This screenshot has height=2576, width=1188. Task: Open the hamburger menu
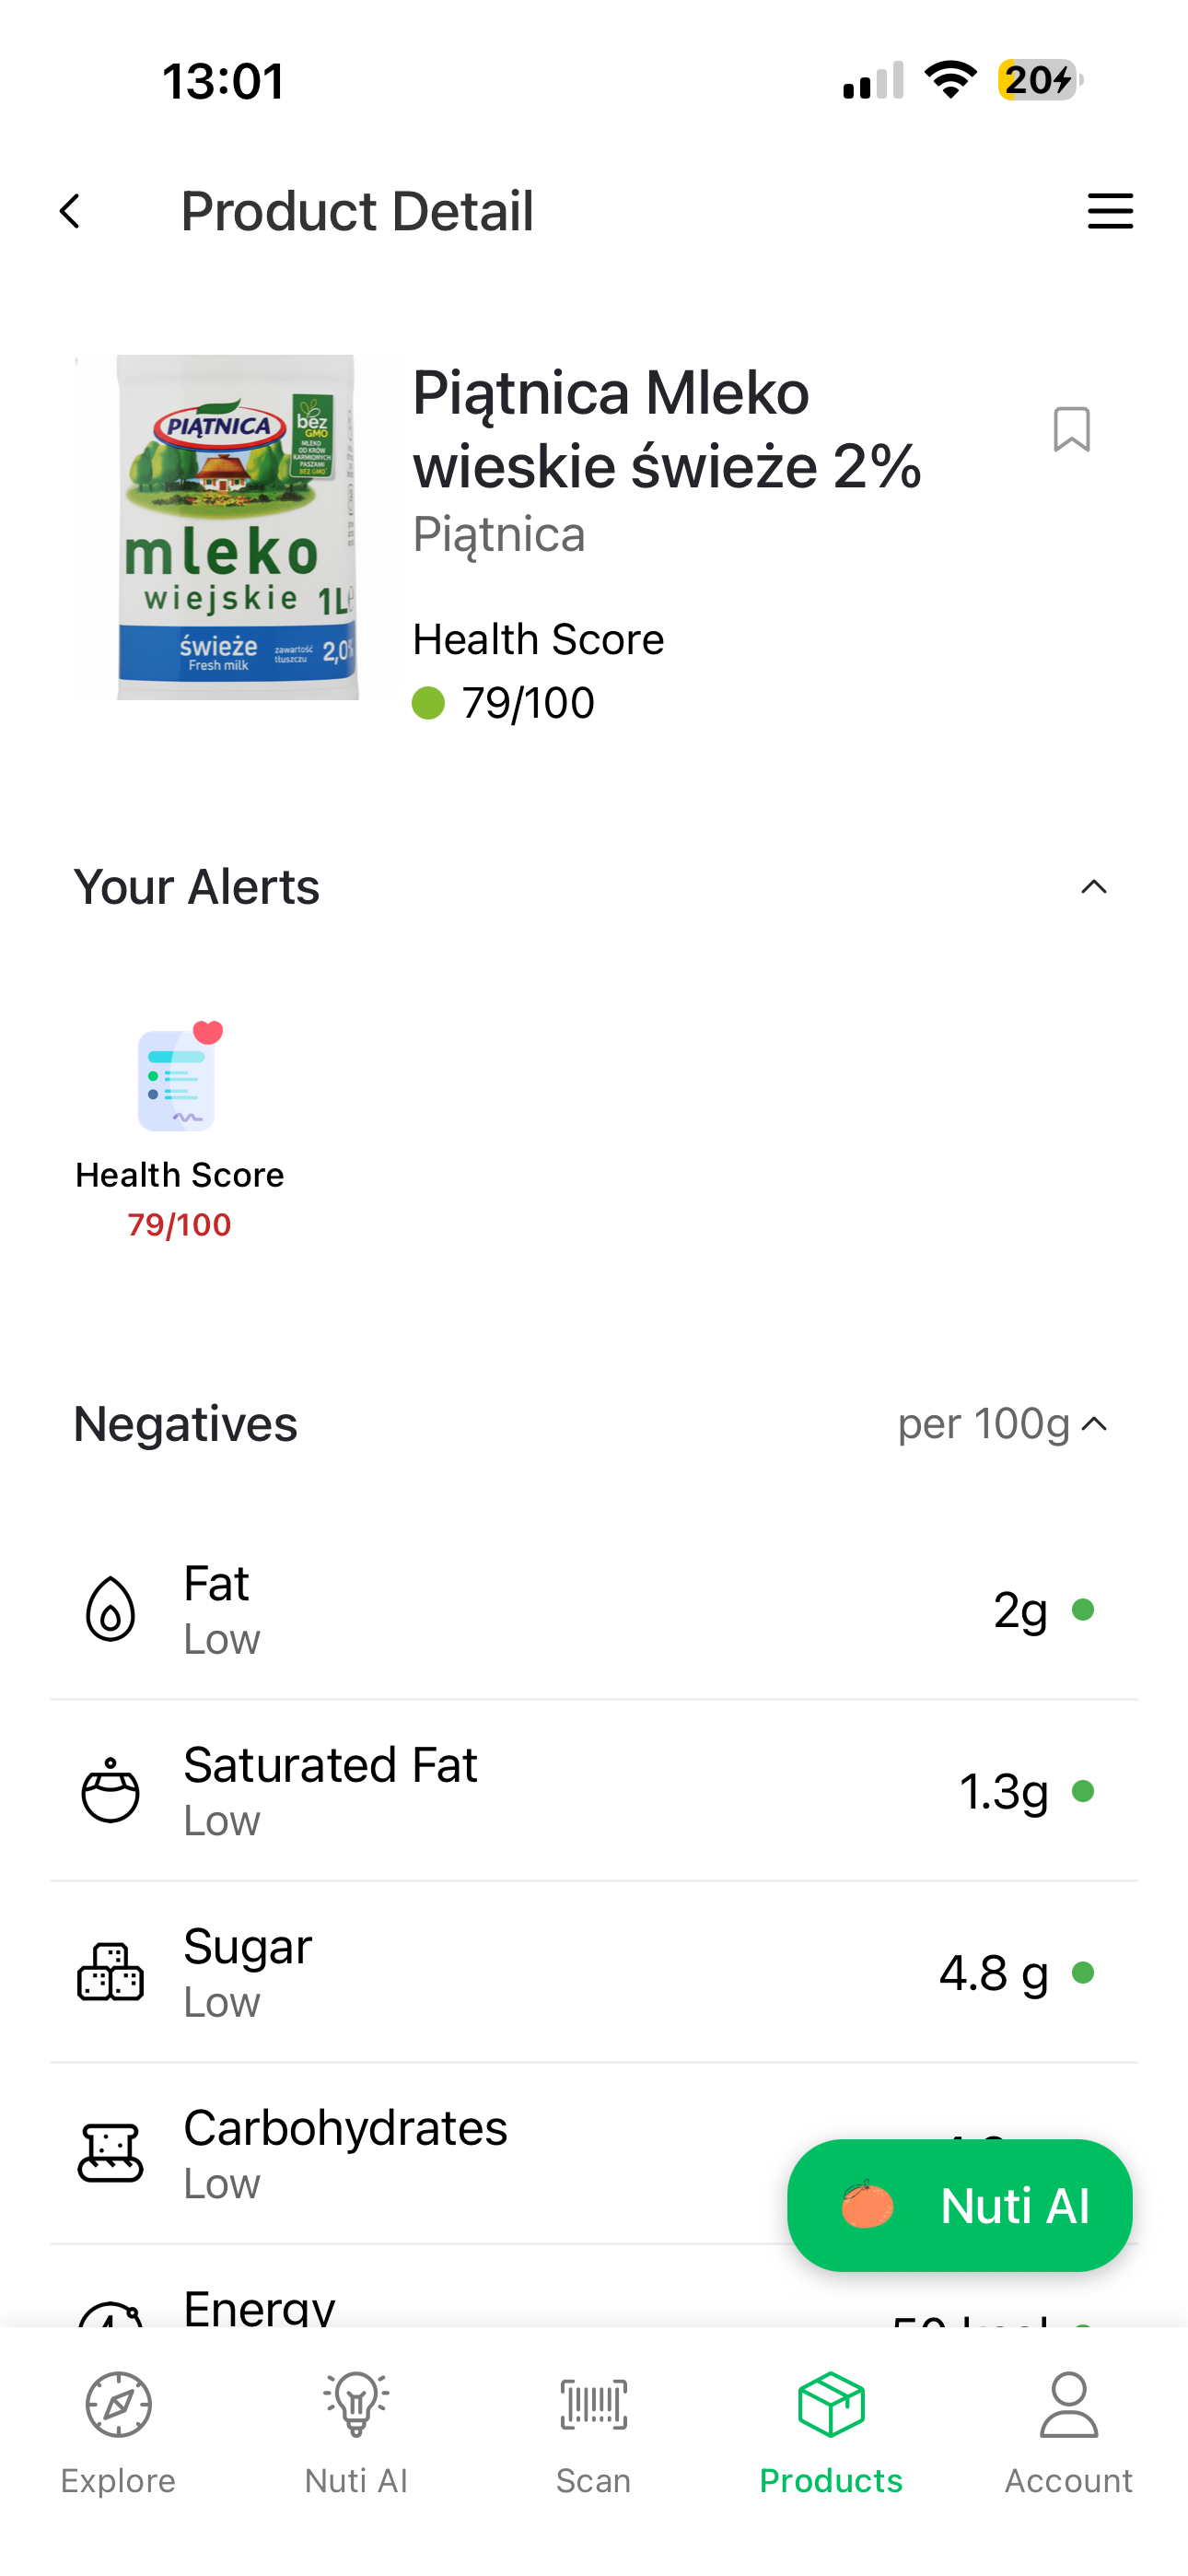(1109, 211)
